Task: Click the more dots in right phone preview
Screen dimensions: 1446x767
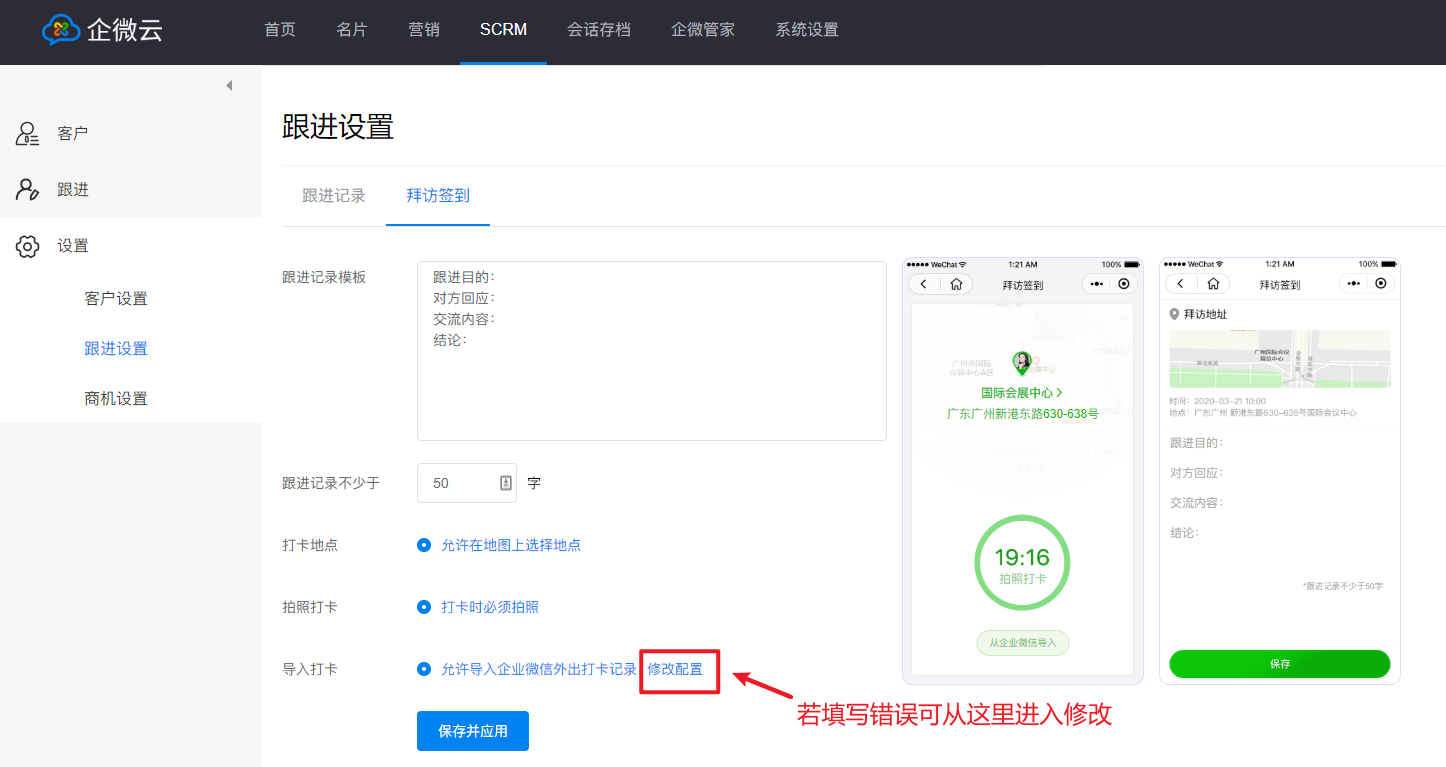Action: 1354,283
